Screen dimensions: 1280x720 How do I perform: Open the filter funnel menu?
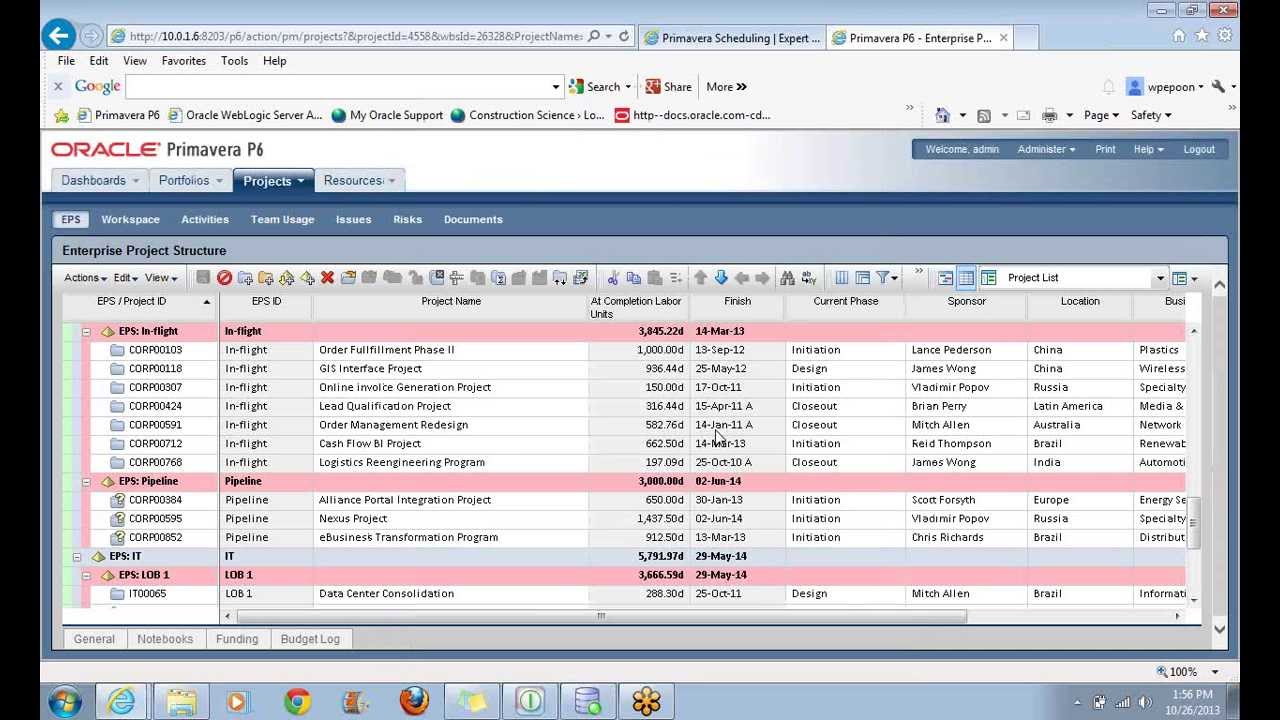tap(886, 278)
